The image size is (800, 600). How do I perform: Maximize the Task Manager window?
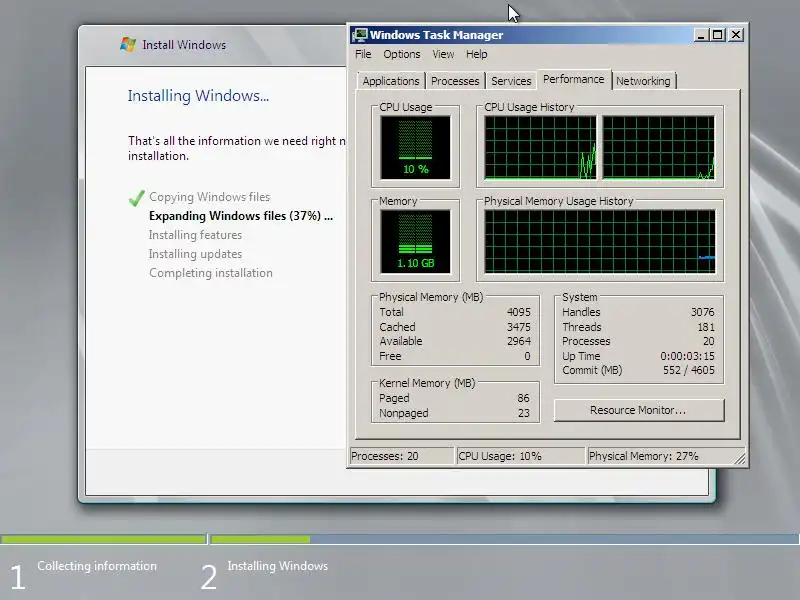[x=718, y=35]
